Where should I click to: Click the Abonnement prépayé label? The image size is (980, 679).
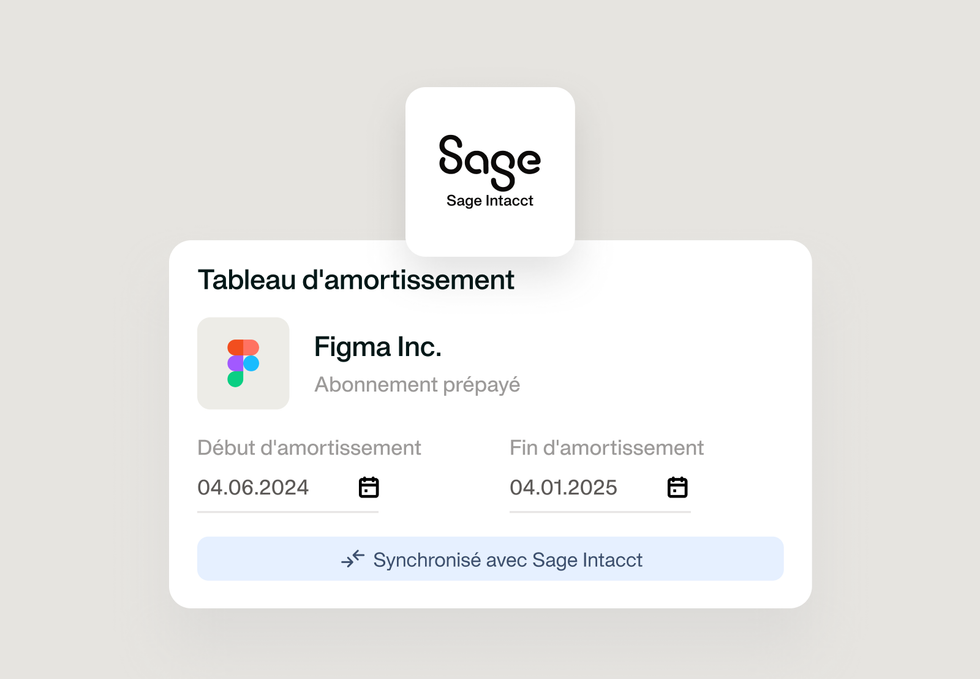click(x=416, y=384)
